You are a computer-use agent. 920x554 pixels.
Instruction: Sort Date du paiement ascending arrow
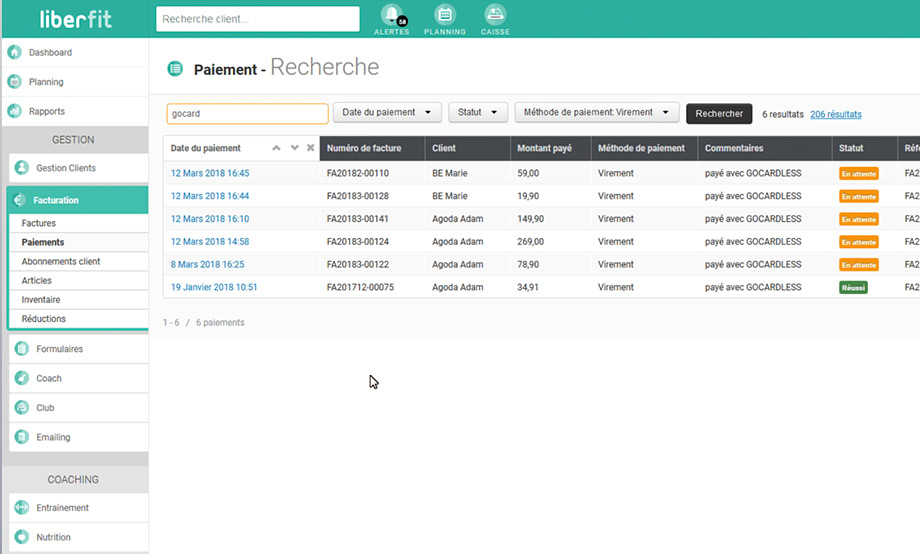(277, 148)
